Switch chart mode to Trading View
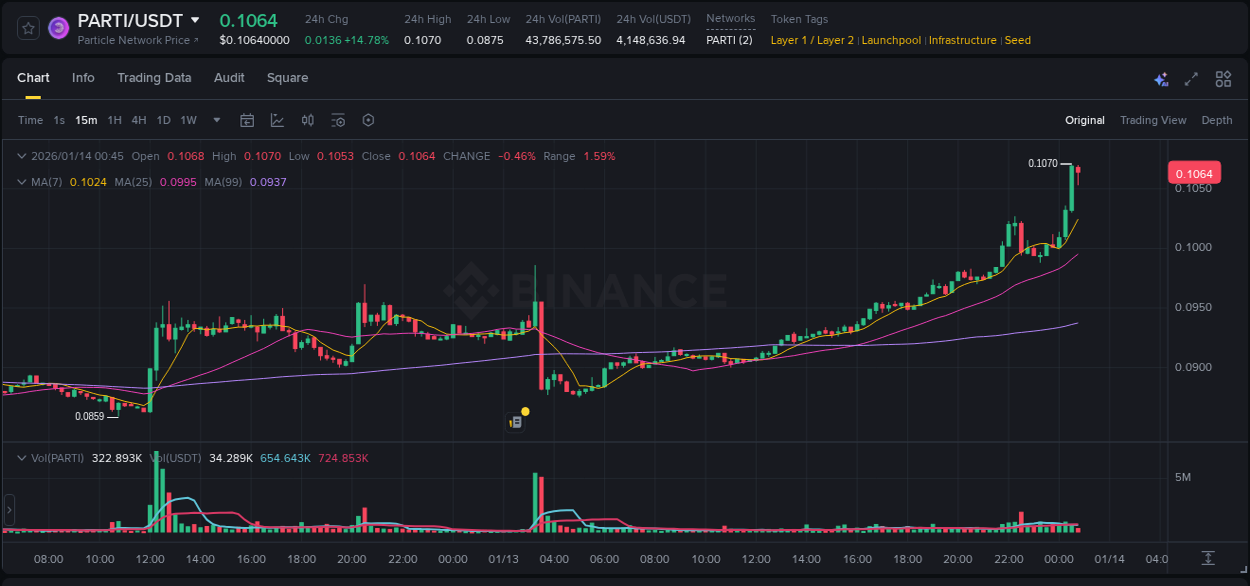This screenshot has width=1250, height=586. coord(1152,120)
